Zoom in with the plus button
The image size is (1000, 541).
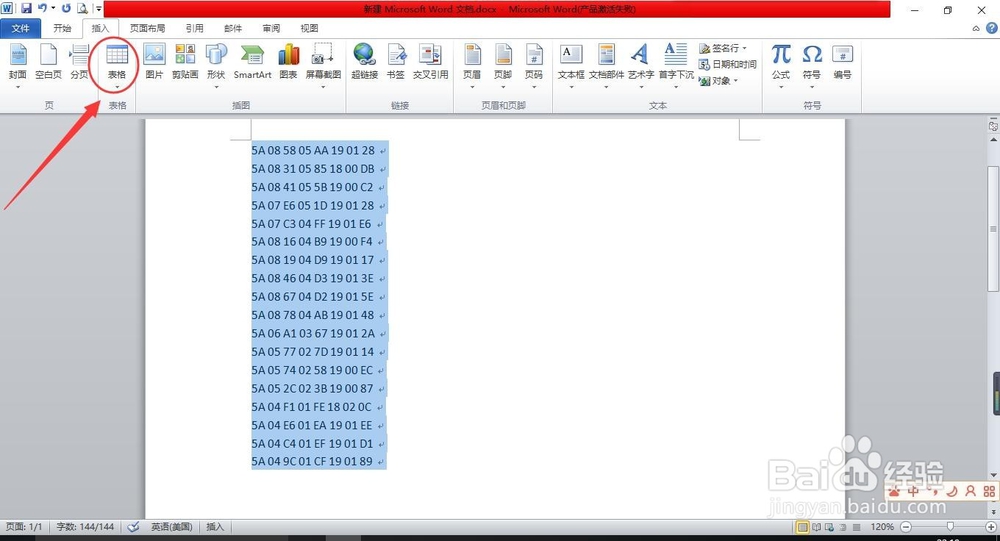tap(990, 527)
